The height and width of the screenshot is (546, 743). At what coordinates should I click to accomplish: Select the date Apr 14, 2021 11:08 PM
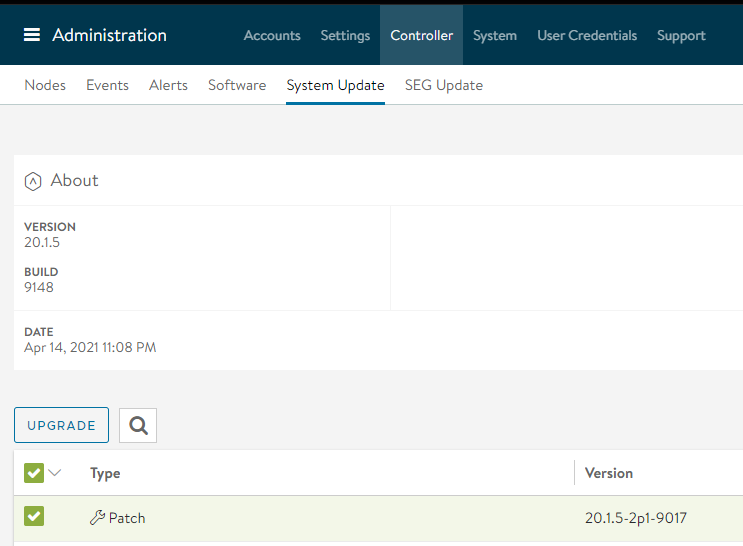coord(90,347)
